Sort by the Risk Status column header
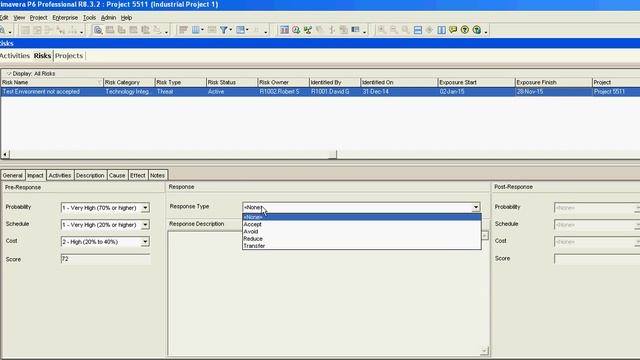The width and height of the screenshot is (640, 360). point(232,82)
